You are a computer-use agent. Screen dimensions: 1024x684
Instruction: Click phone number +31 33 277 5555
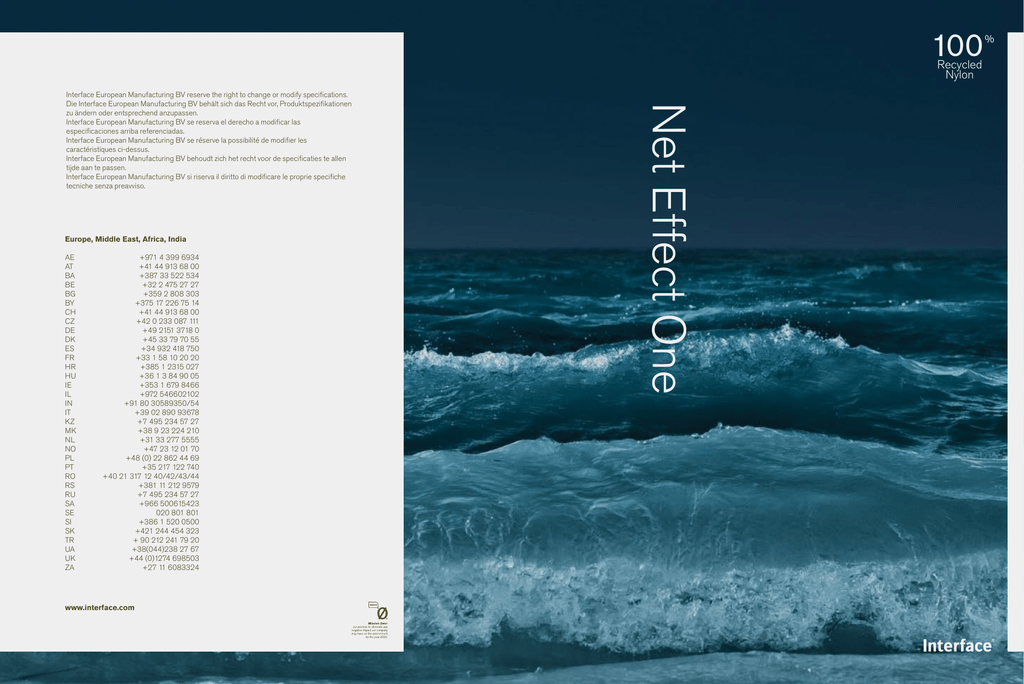pos(170,440)
